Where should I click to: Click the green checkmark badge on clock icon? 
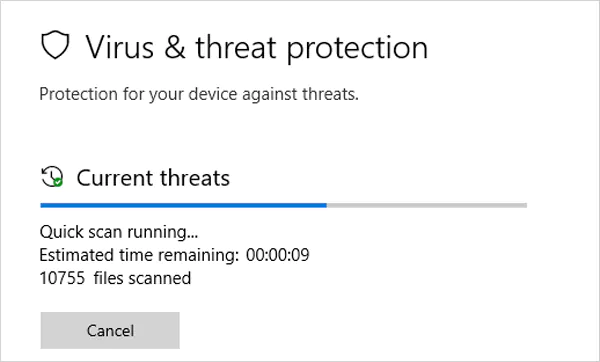pyautogui.click(x=58, y=182)
